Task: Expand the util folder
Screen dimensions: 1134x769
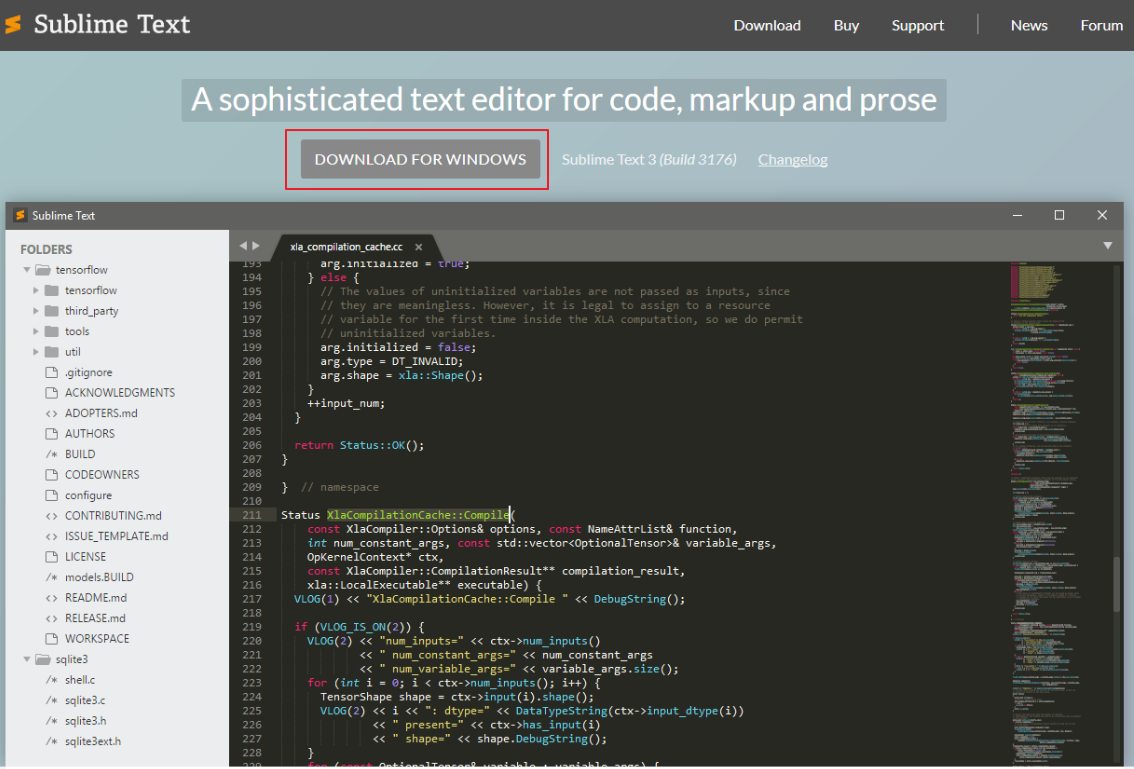Action: 35,352
